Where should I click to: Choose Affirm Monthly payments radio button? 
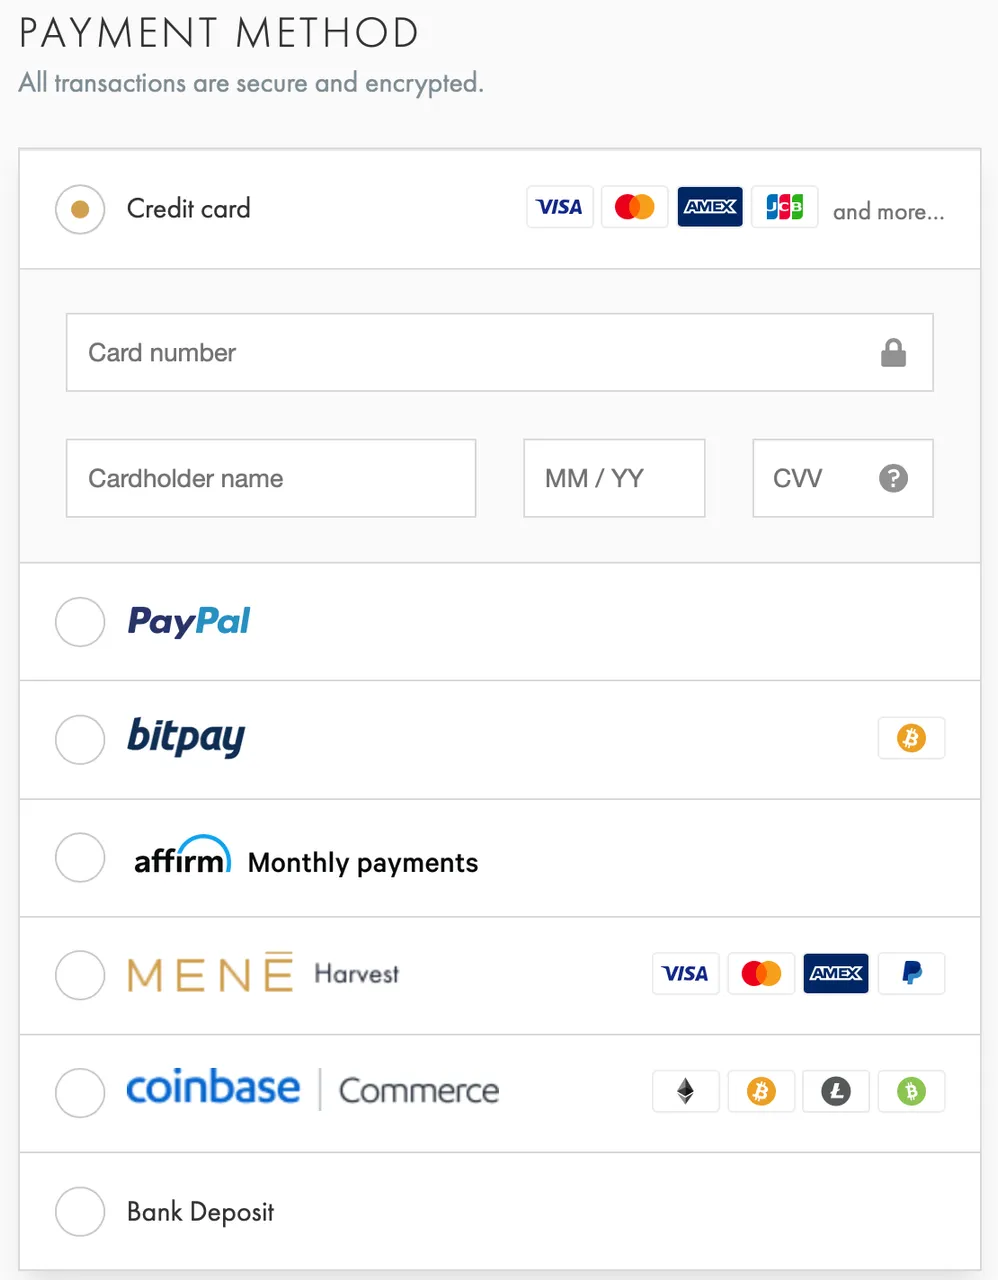(80, 858)
